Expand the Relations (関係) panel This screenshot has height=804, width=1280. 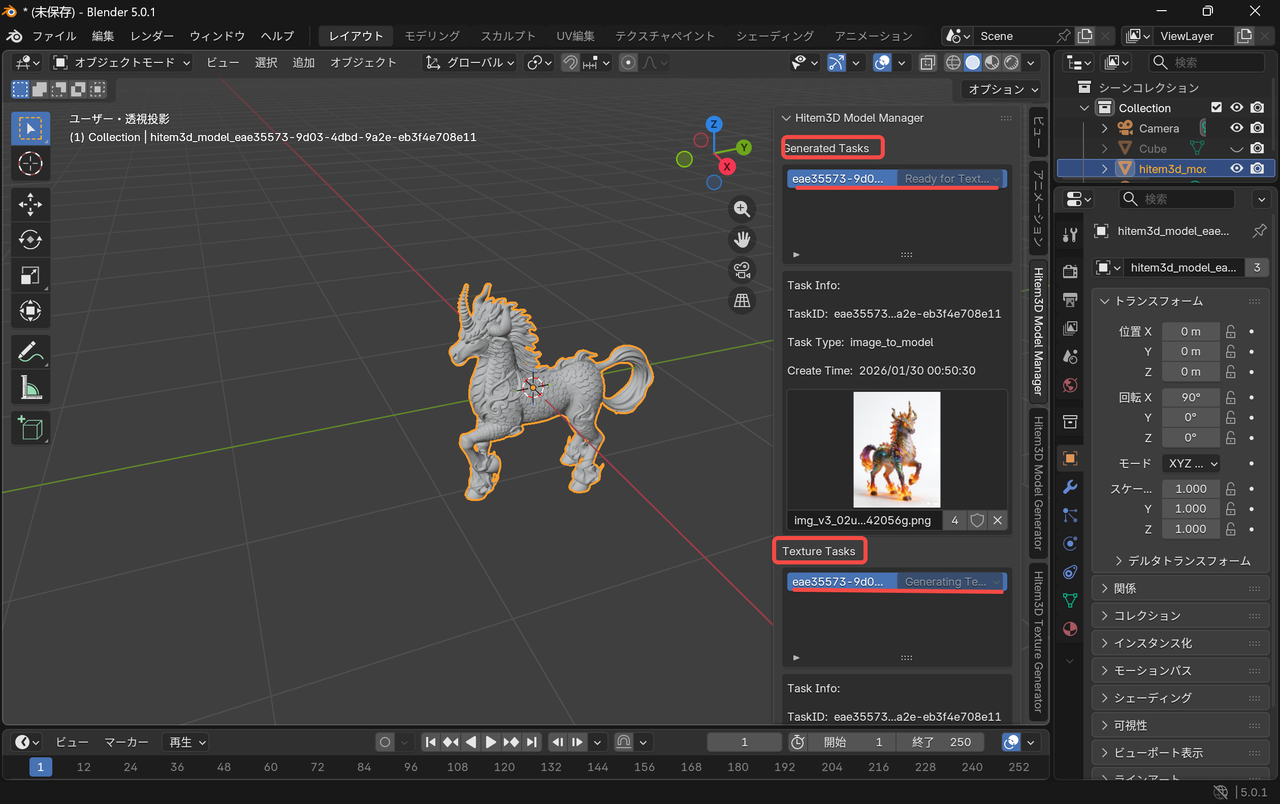[x=1125, y=588]
